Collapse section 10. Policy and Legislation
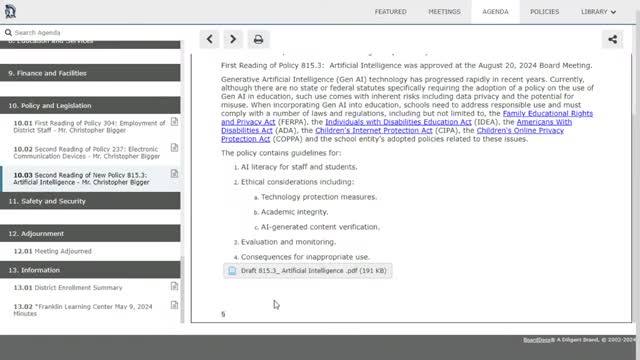Screen dimensions: 640x360 [90, 105]
